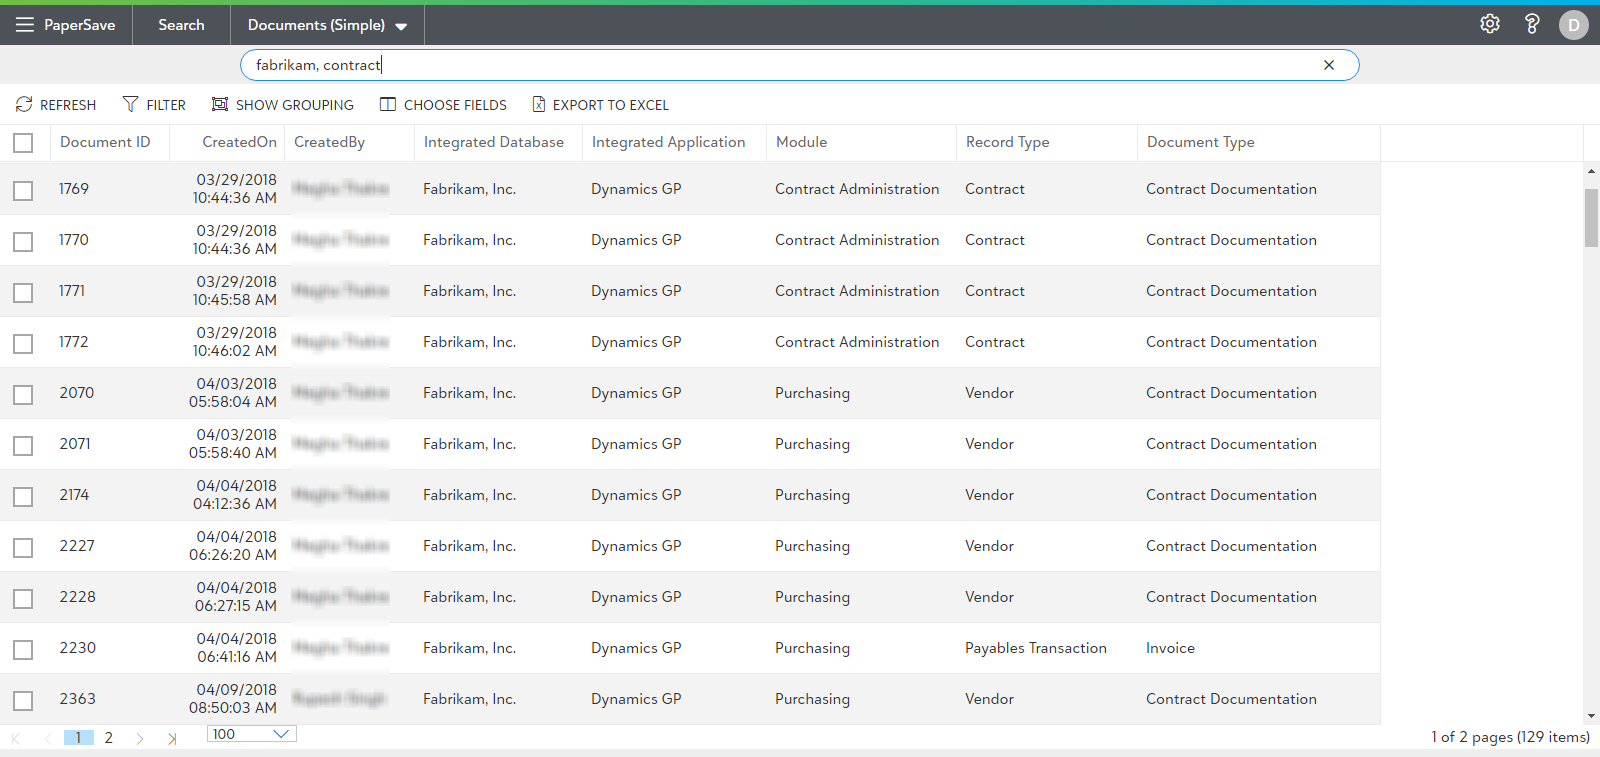Viewport: 1600px width, 757px height.
Task: Open the user profile avatar D
Action: tap(1573, 25)
